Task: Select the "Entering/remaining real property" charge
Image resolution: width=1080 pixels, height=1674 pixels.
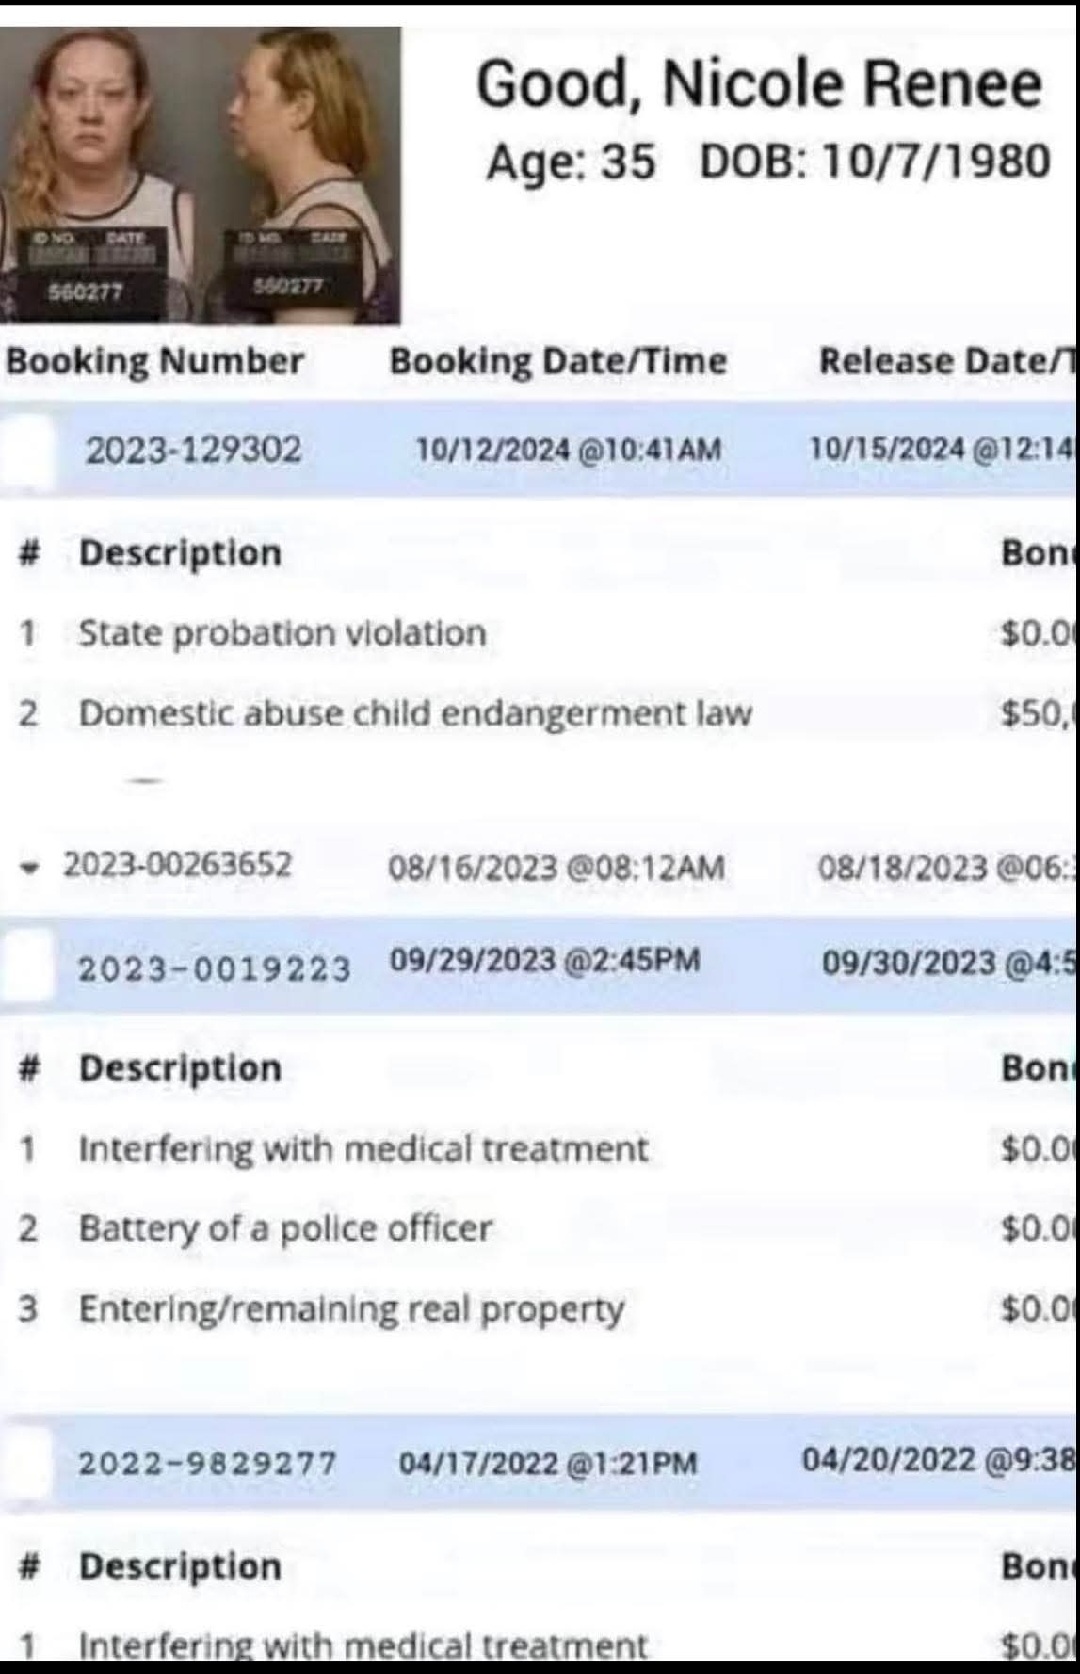Action: (351, 1308)
